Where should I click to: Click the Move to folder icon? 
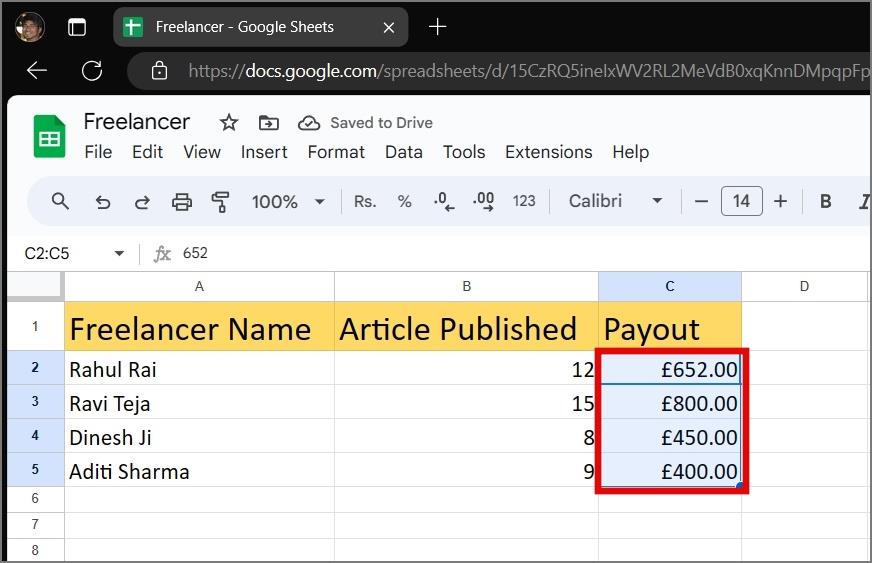click(x=269, y=122)
